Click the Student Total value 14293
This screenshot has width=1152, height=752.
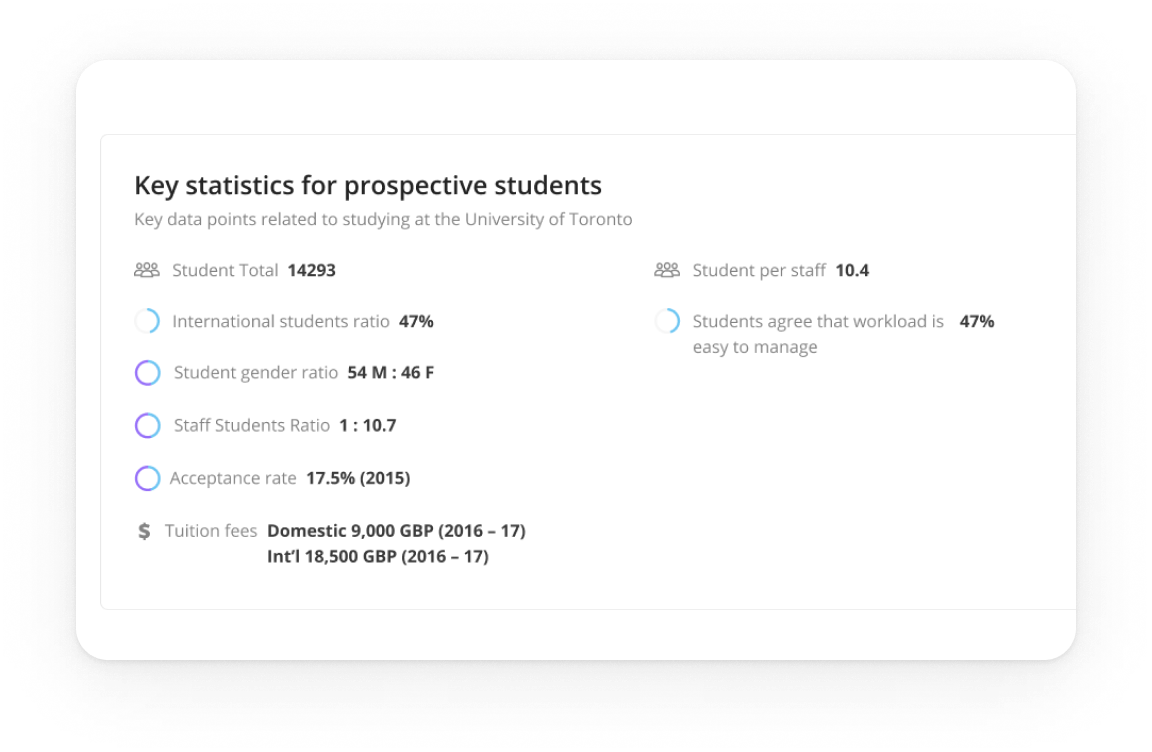312,270
